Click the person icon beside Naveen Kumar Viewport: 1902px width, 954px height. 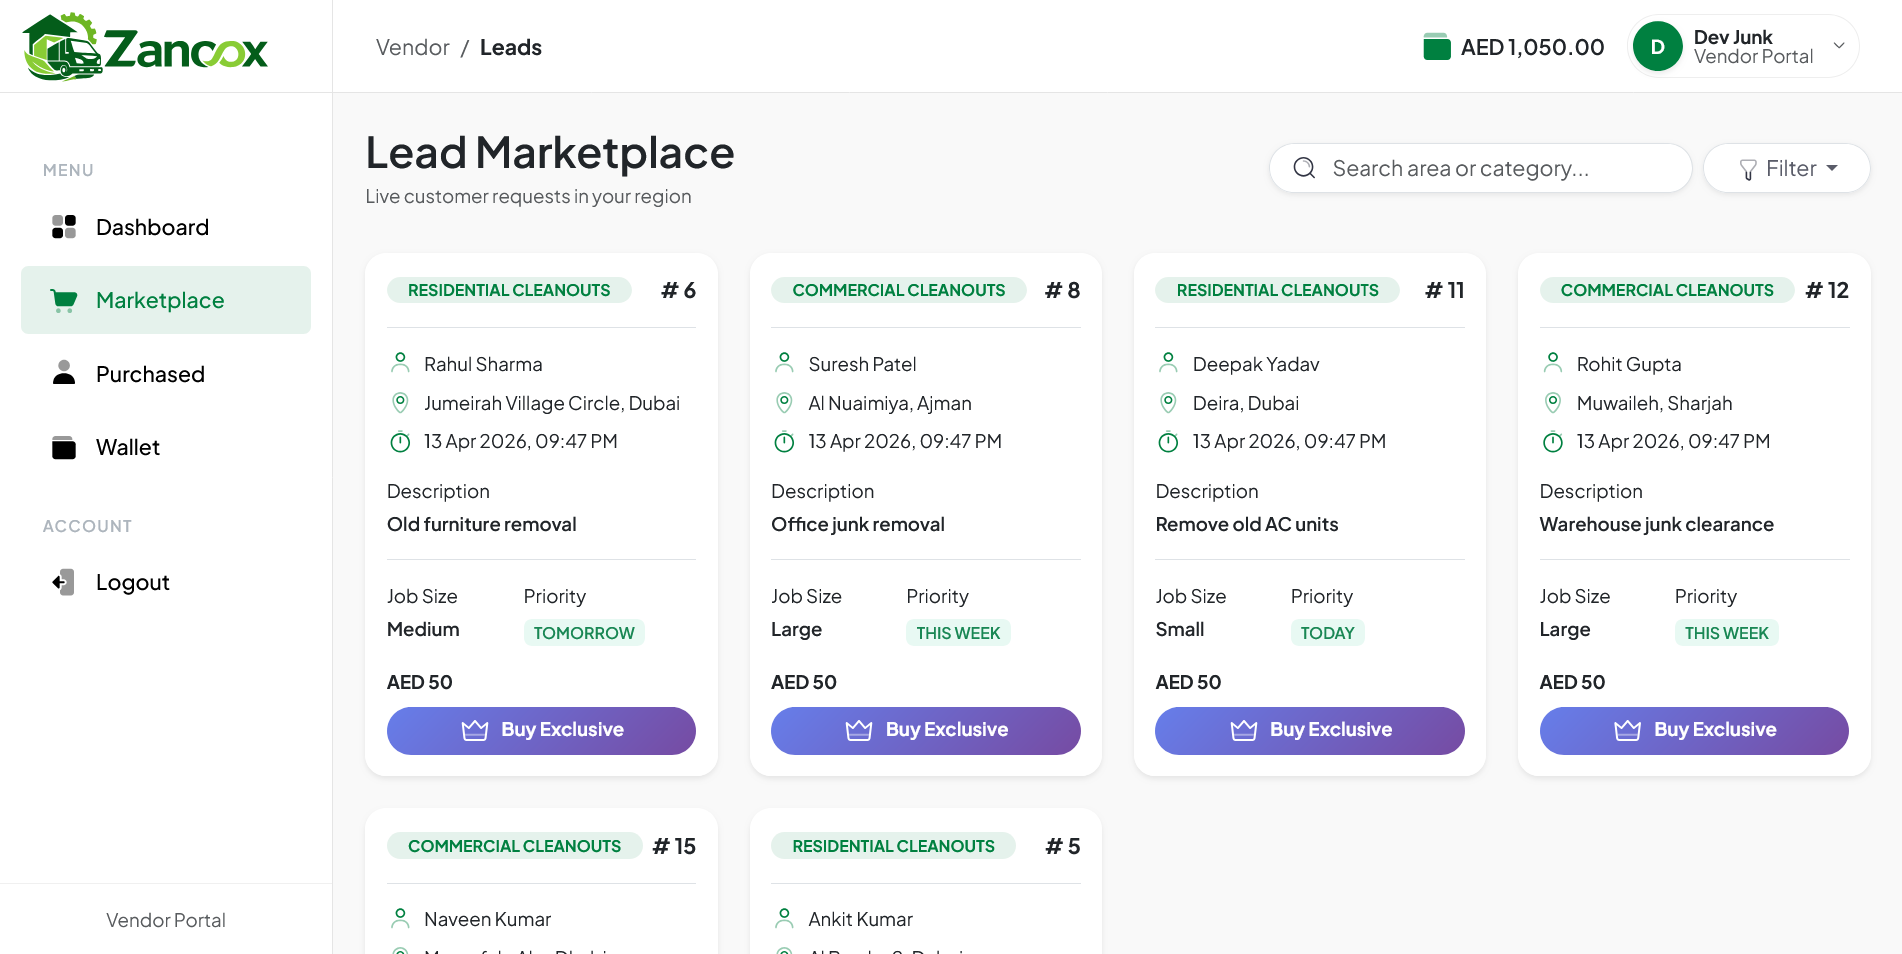400,918
